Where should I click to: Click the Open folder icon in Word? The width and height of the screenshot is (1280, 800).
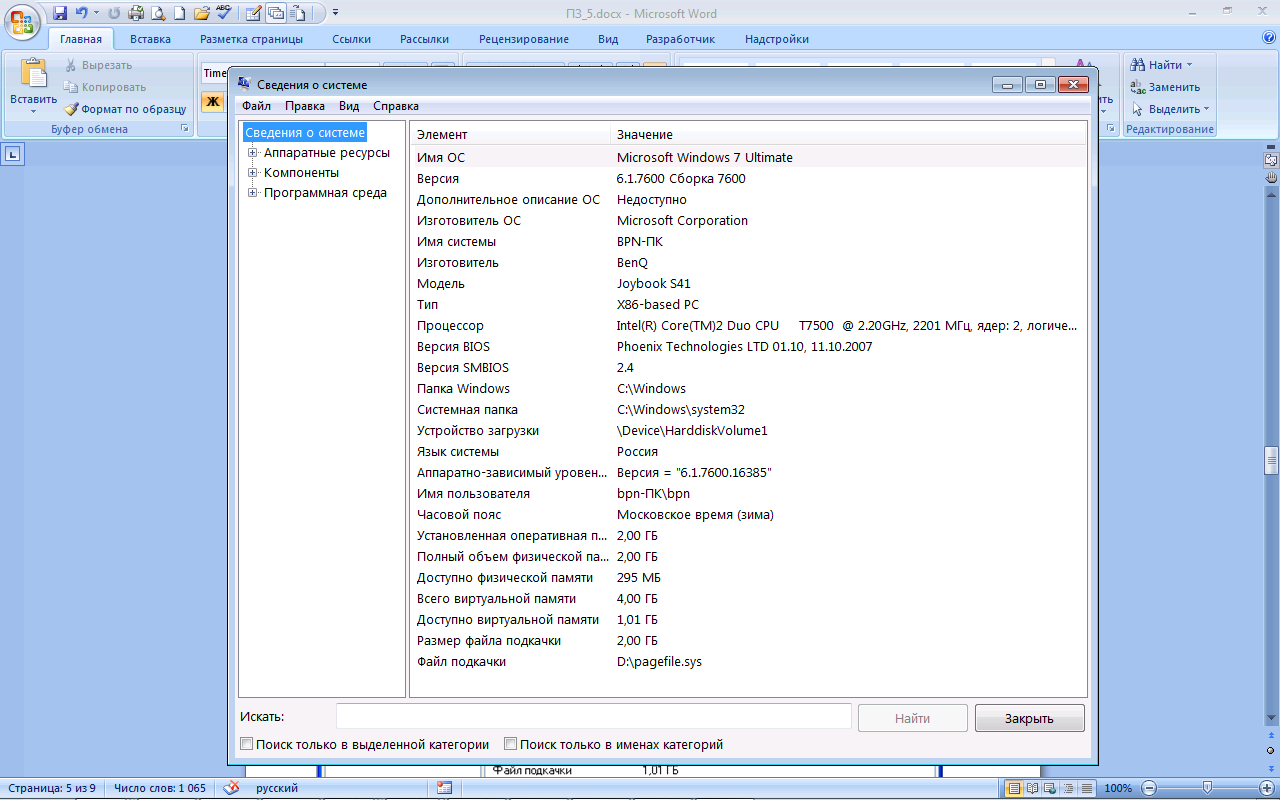click(202, 13)
